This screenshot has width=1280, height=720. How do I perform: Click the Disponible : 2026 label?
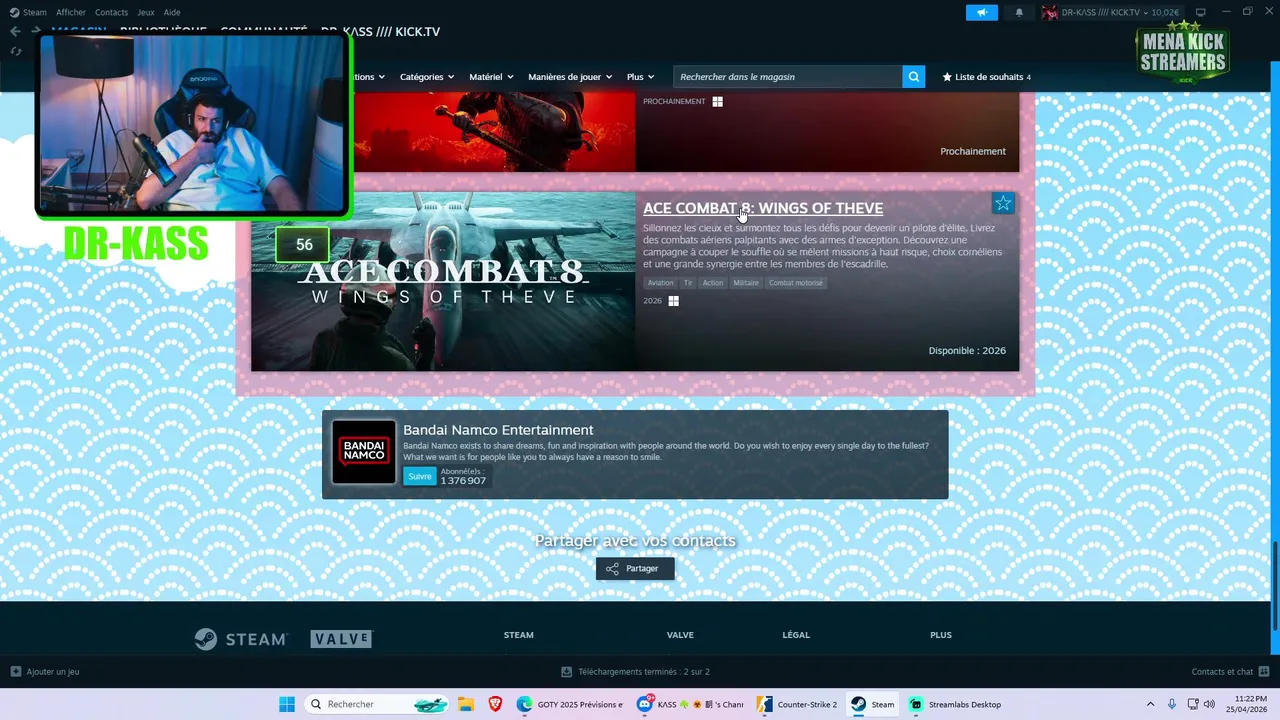(x=967, y=351)
